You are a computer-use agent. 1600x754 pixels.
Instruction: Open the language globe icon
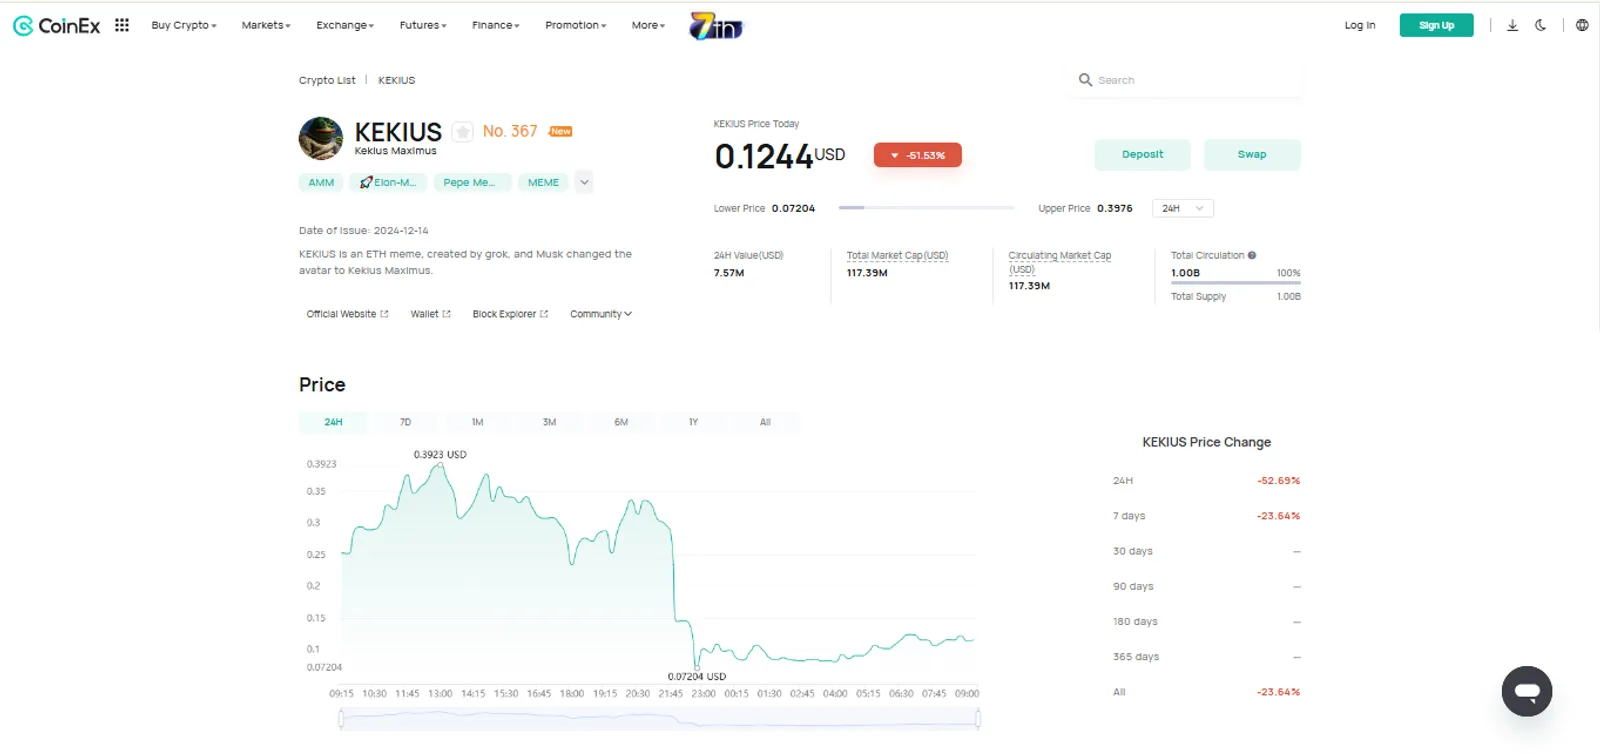(1582, 25)
